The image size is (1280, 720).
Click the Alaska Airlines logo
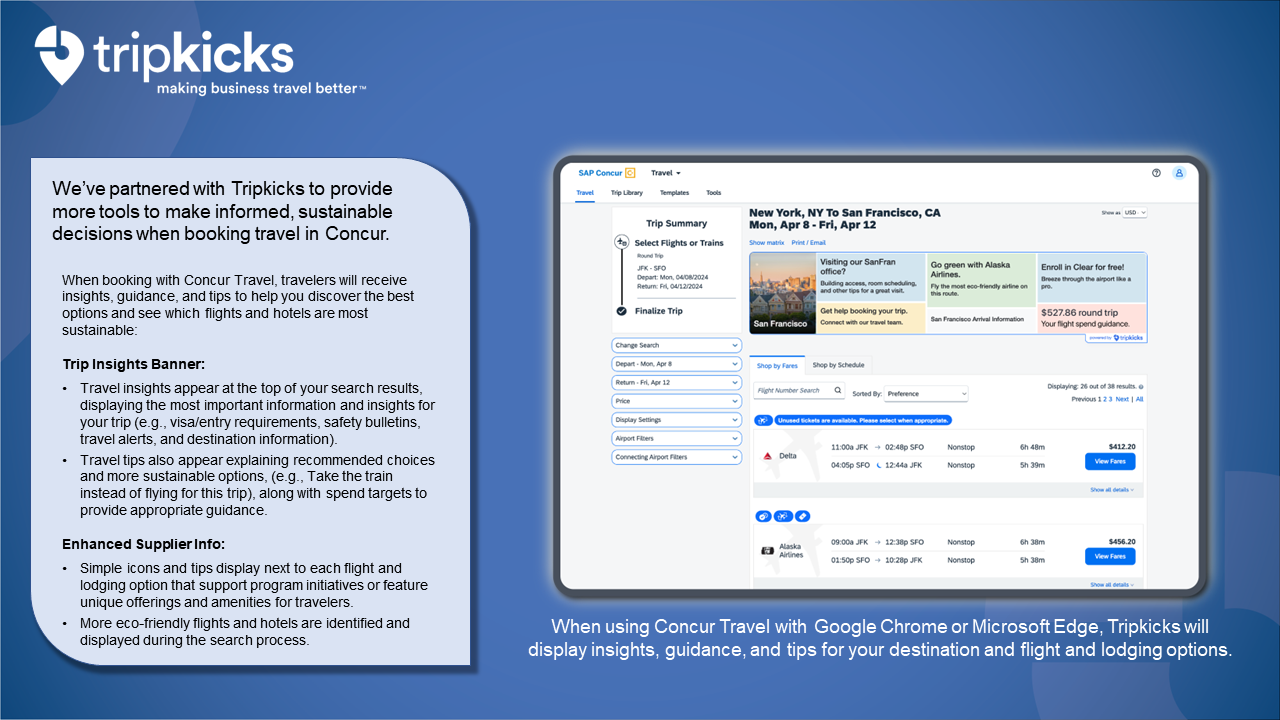pyautogui.click(x=768, y=550)
